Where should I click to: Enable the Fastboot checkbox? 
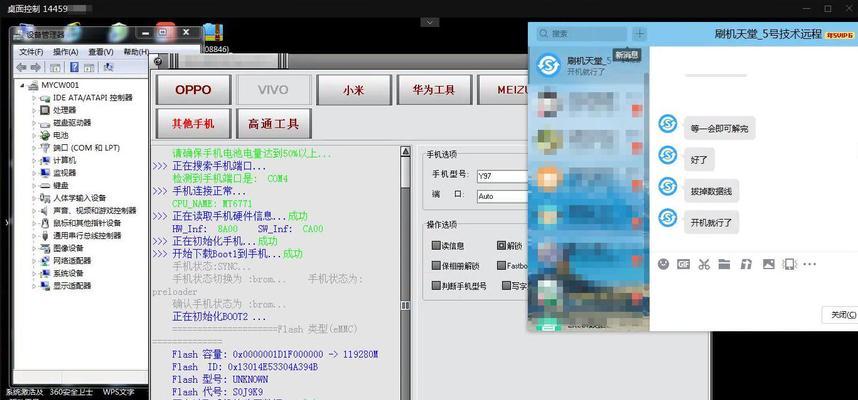[501, 266]
